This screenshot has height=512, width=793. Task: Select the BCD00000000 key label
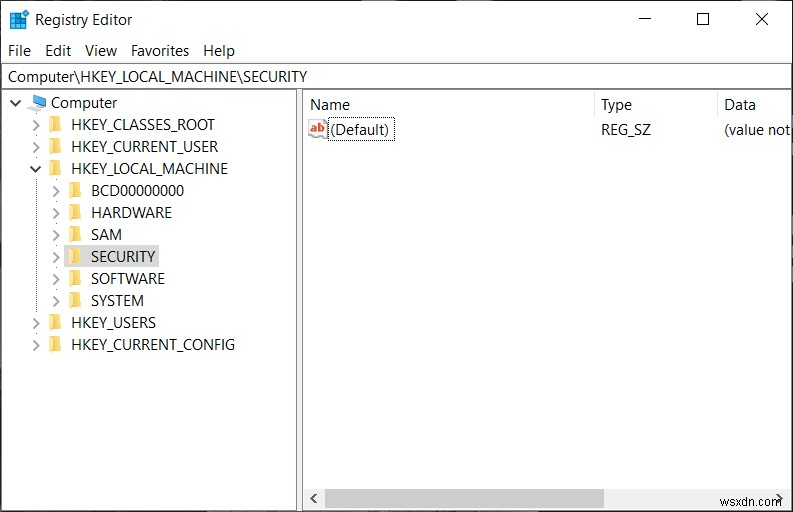pyautogui.click(x=138, y=191)
